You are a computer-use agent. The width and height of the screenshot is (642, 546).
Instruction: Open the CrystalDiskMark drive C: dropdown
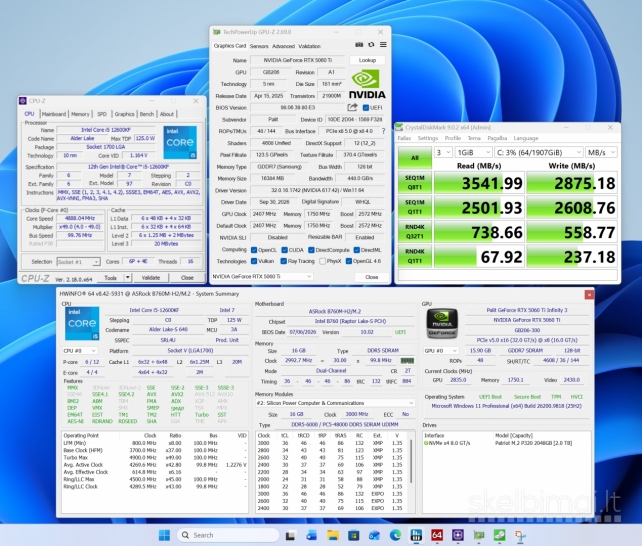(x=538, y=152)
